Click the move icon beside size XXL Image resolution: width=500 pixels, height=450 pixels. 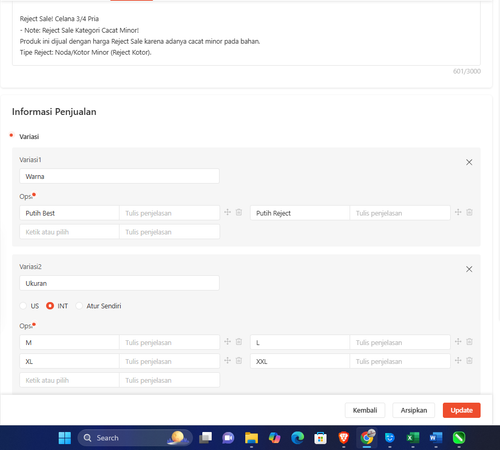458,361
